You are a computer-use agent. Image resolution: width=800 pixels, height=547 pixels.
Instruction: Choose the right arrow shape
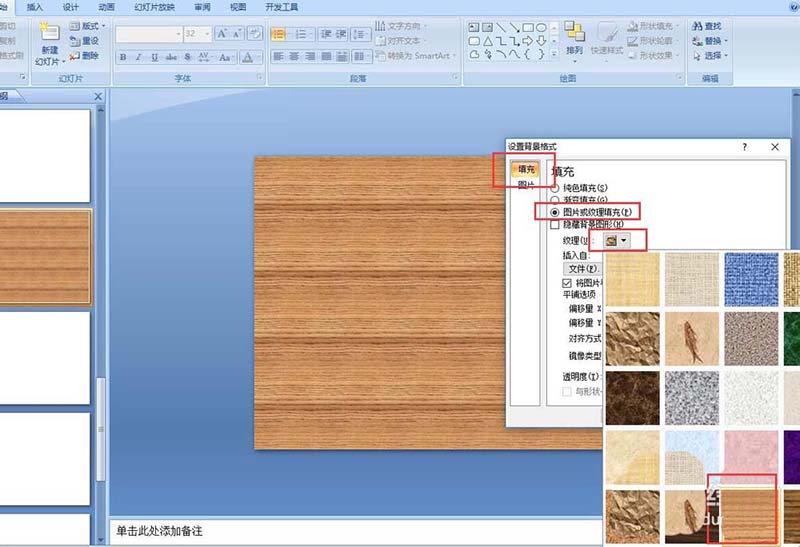tap(528, 41)
